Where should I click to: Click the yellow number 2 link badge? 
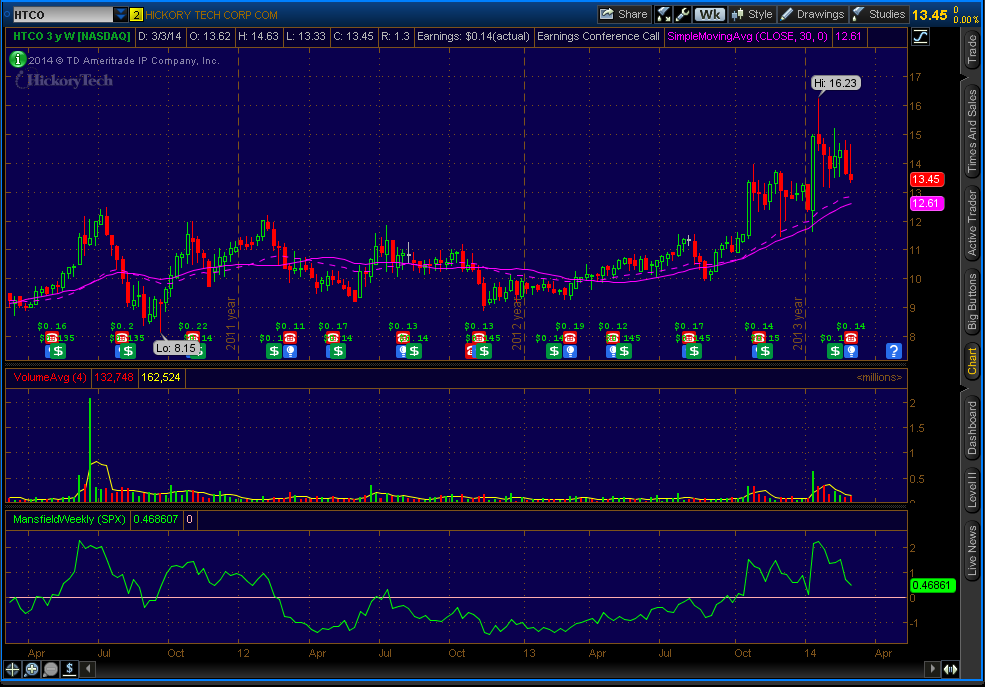tap(136, 14)
